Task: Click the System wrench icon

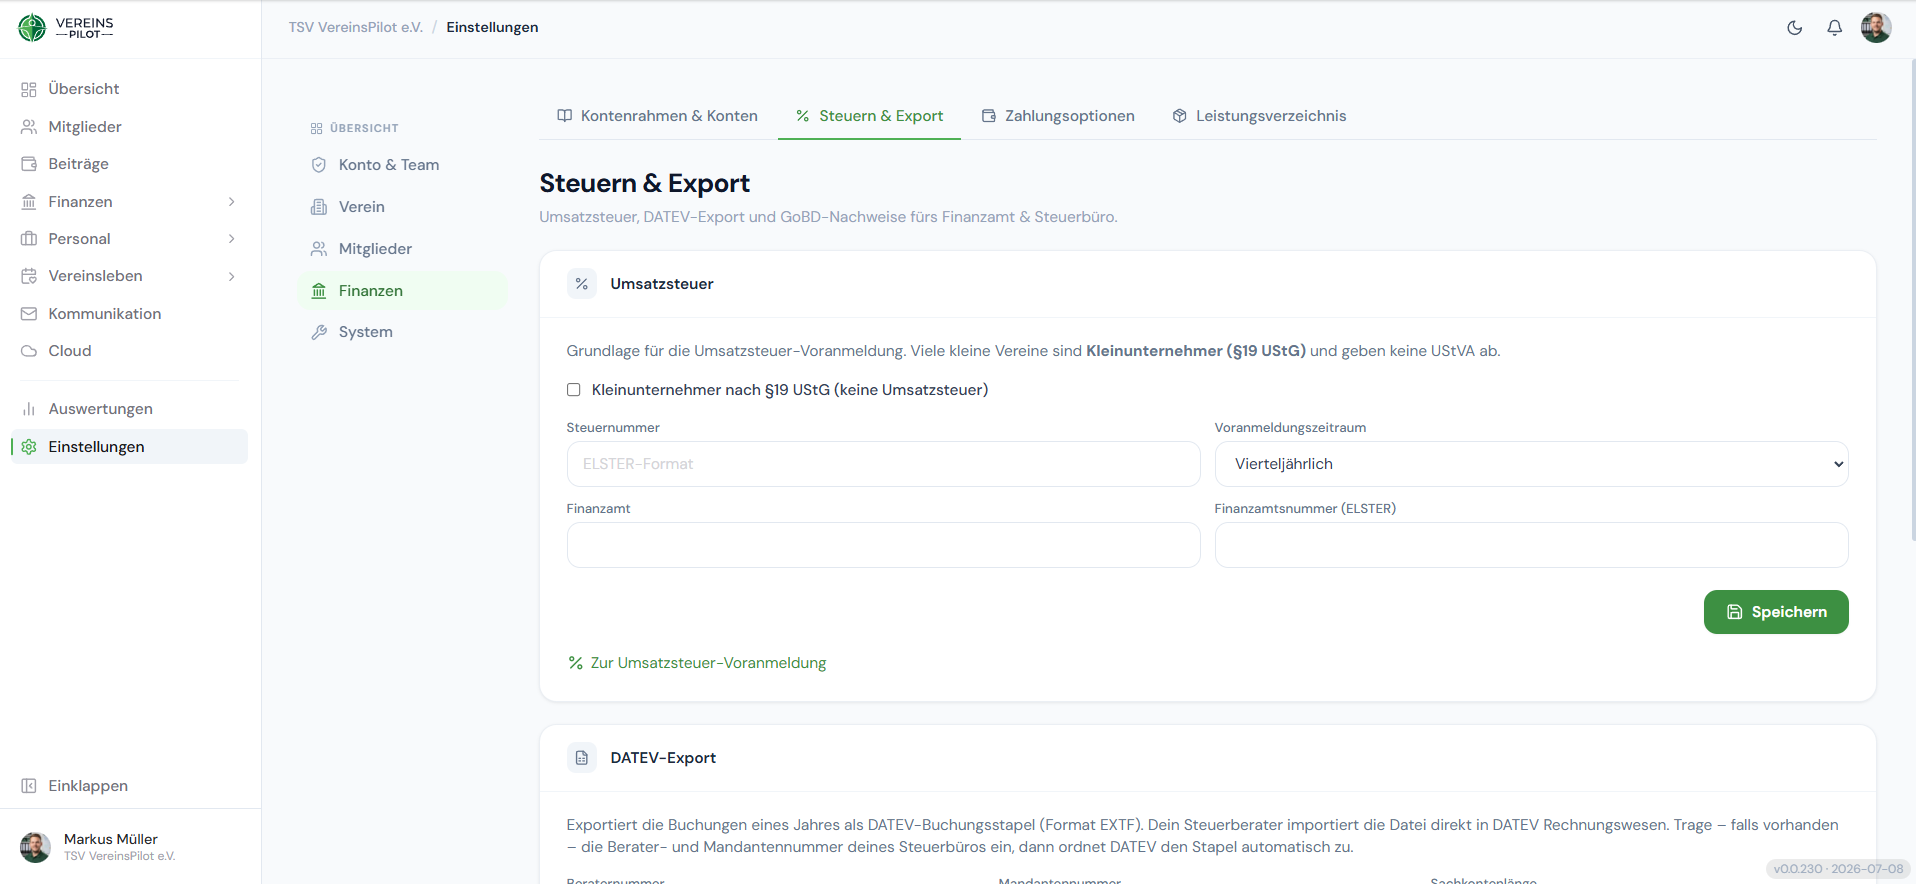Action: 319,332
